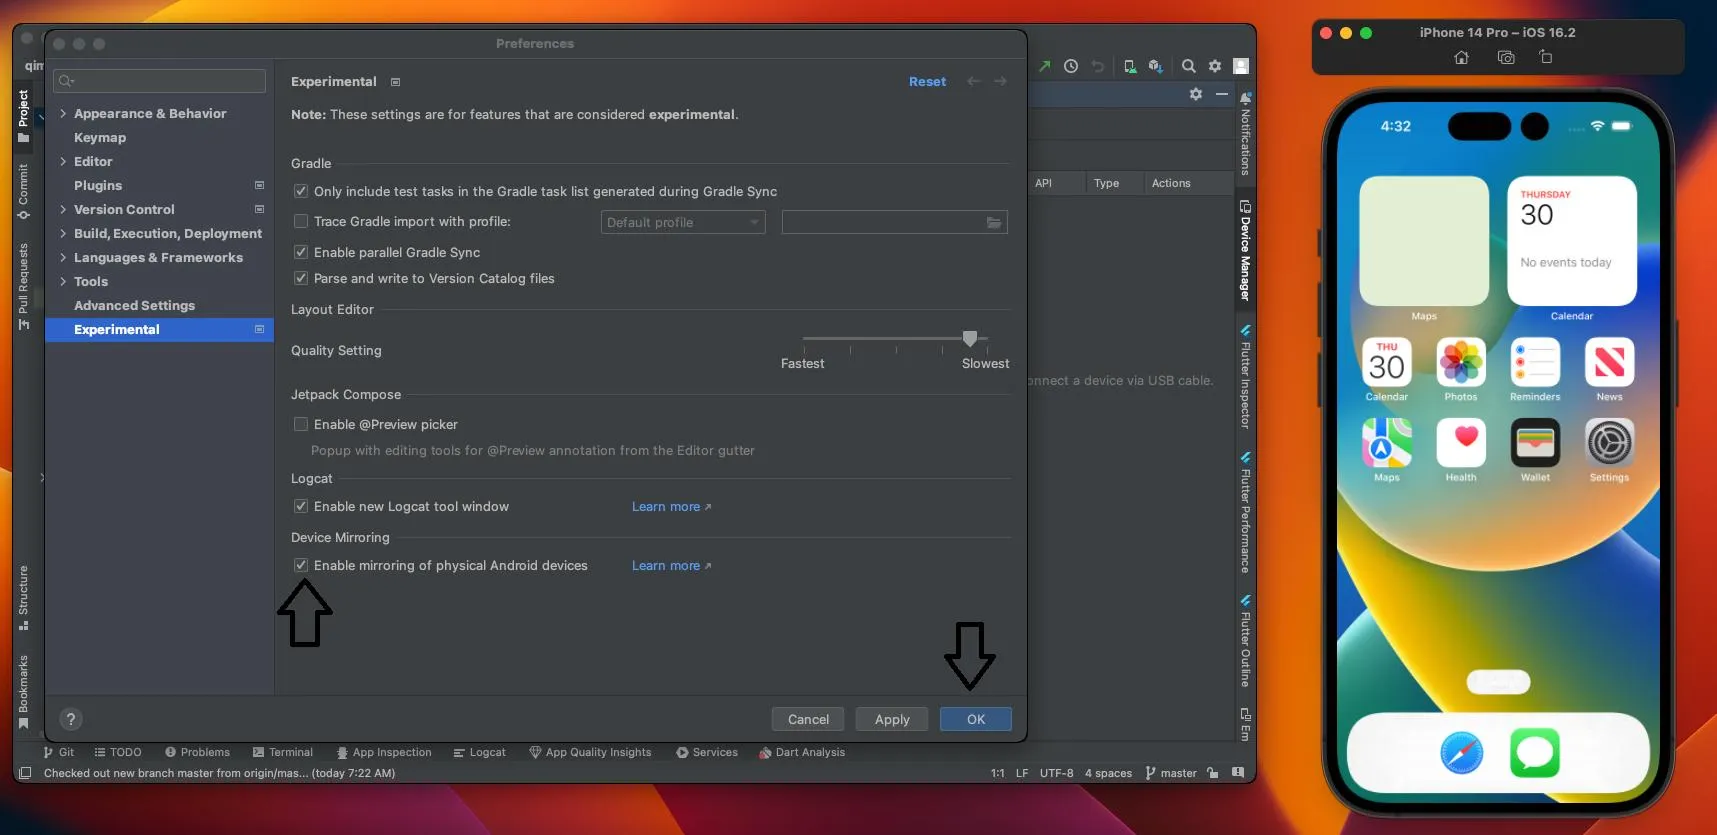Open Learn more link for Logcat
The width and height of the screenshot is (1717, 835).
pos(671,507)
